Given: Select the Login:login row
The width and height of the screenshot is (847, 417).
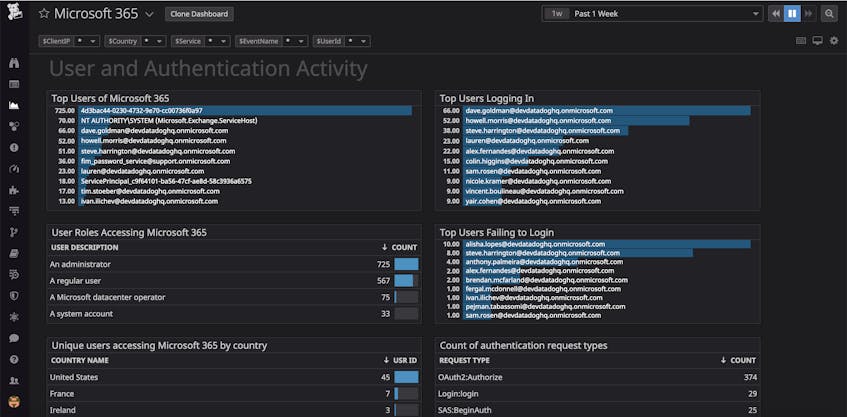Looking at the screenshot, I should pos(597,394).
